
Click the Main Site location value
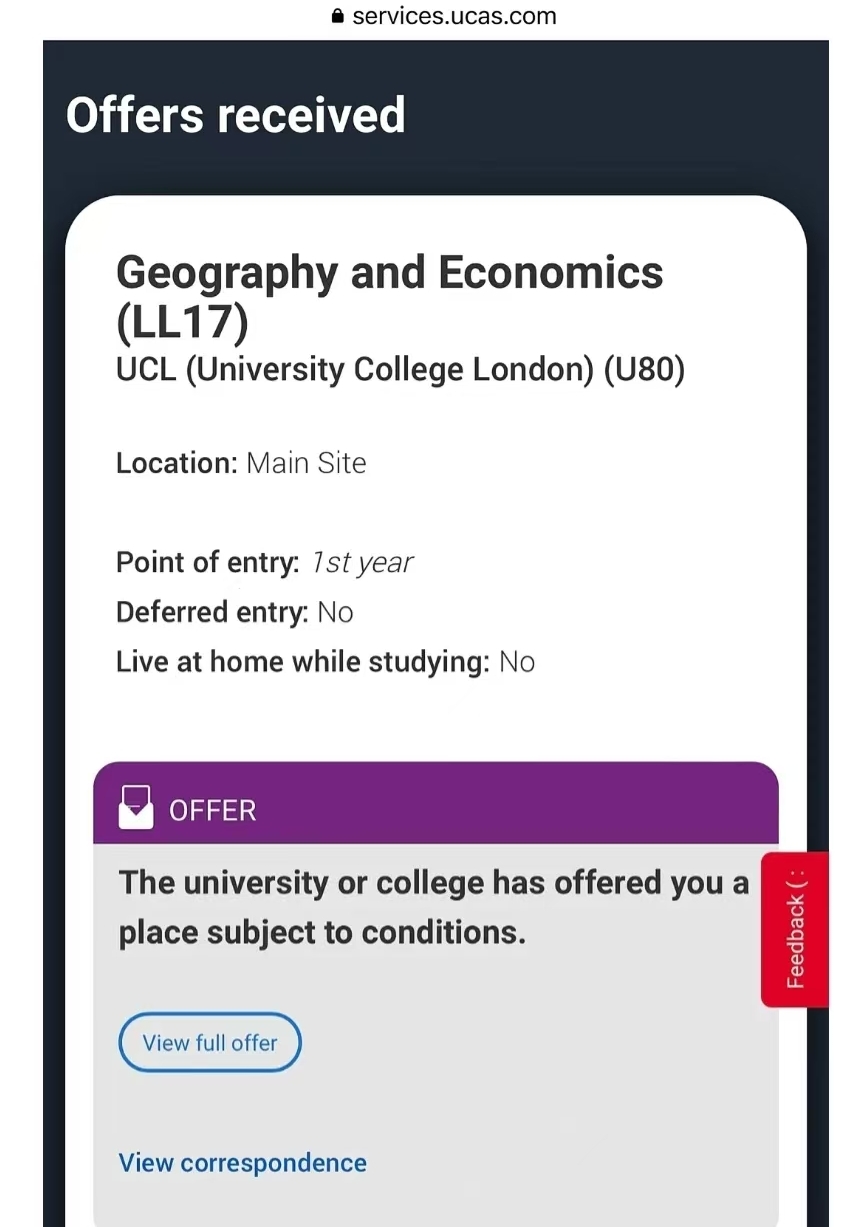point(306,463)
